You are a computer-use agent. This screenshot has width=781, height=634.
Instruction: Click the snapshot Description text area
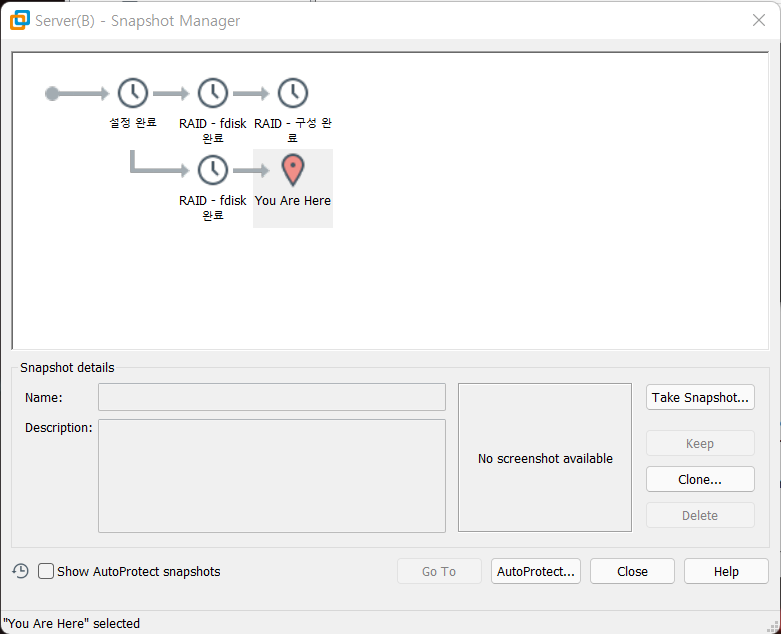[x=271, y=476]
